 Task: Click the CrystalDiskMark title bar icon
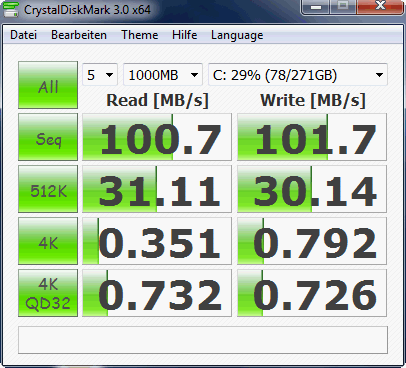tap(12, 9)
